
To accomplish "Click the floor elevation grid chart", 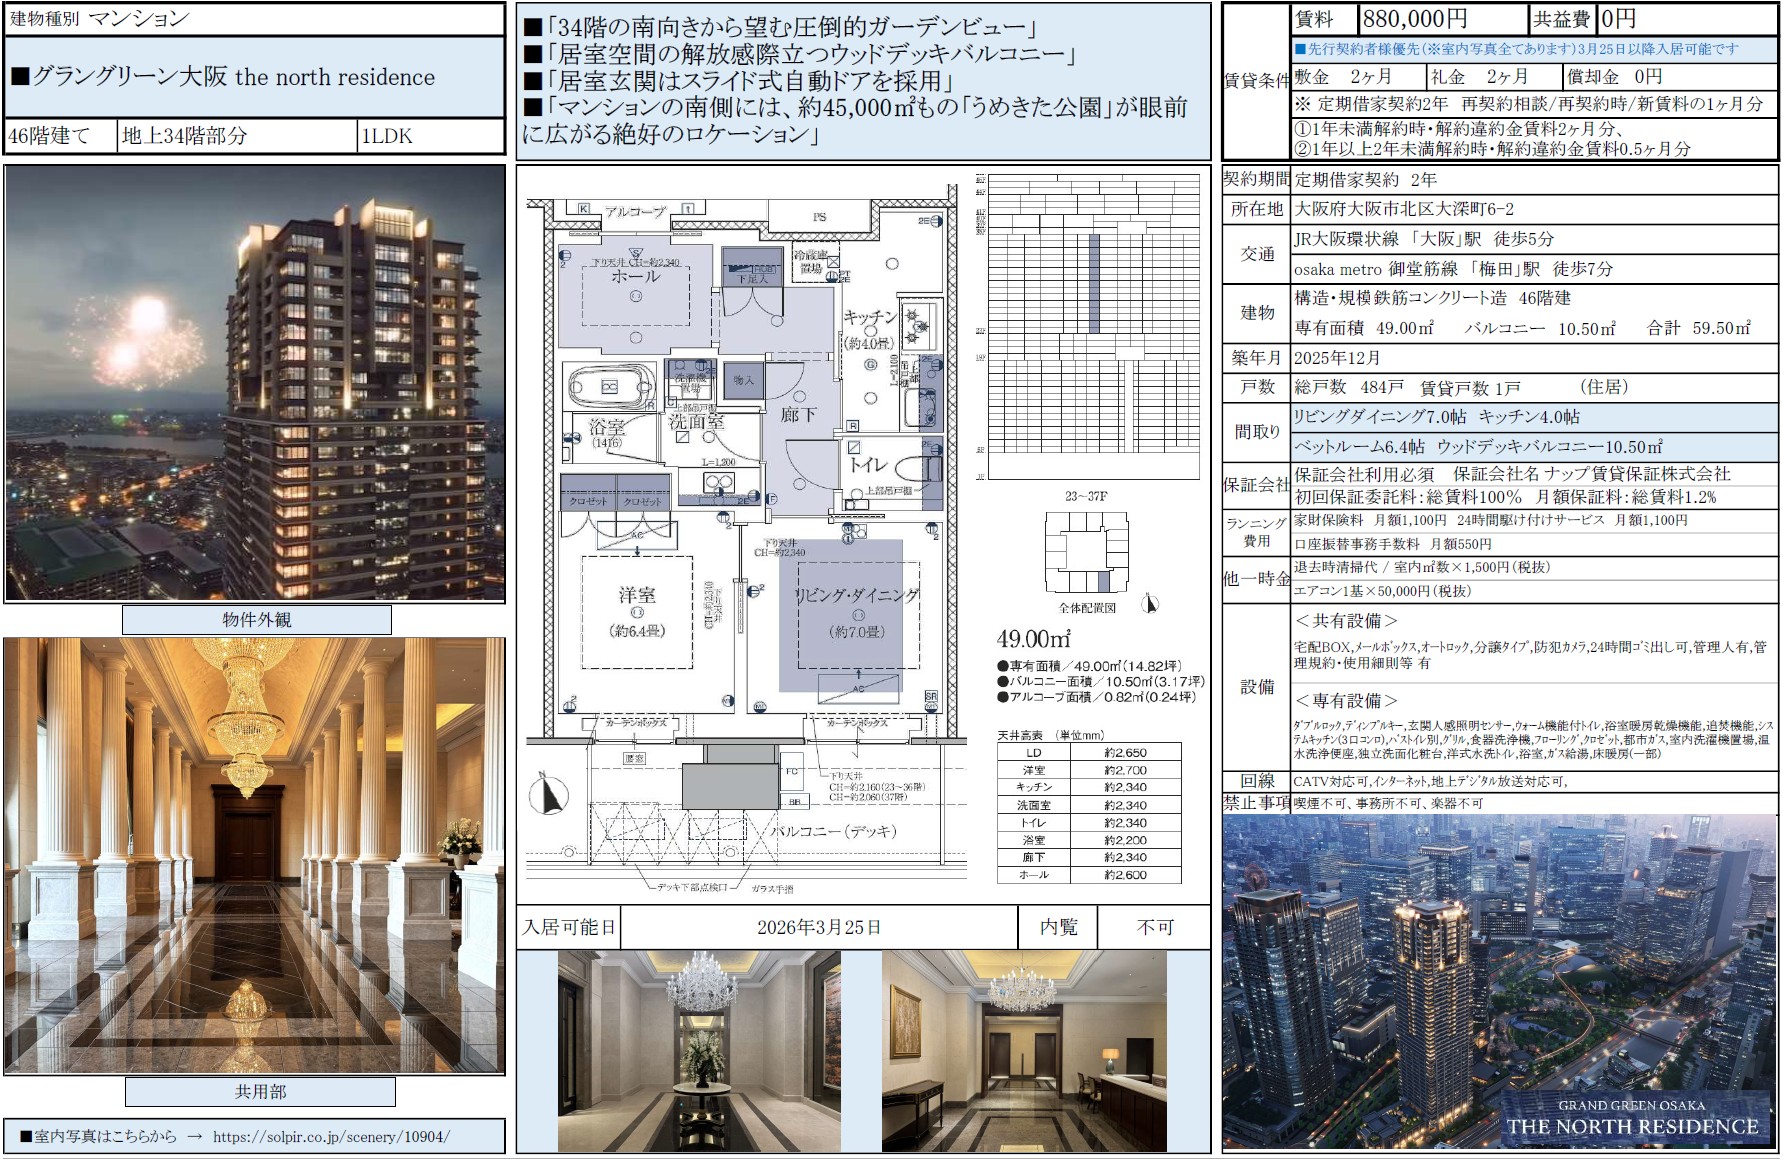I will tap(1093, 327).
